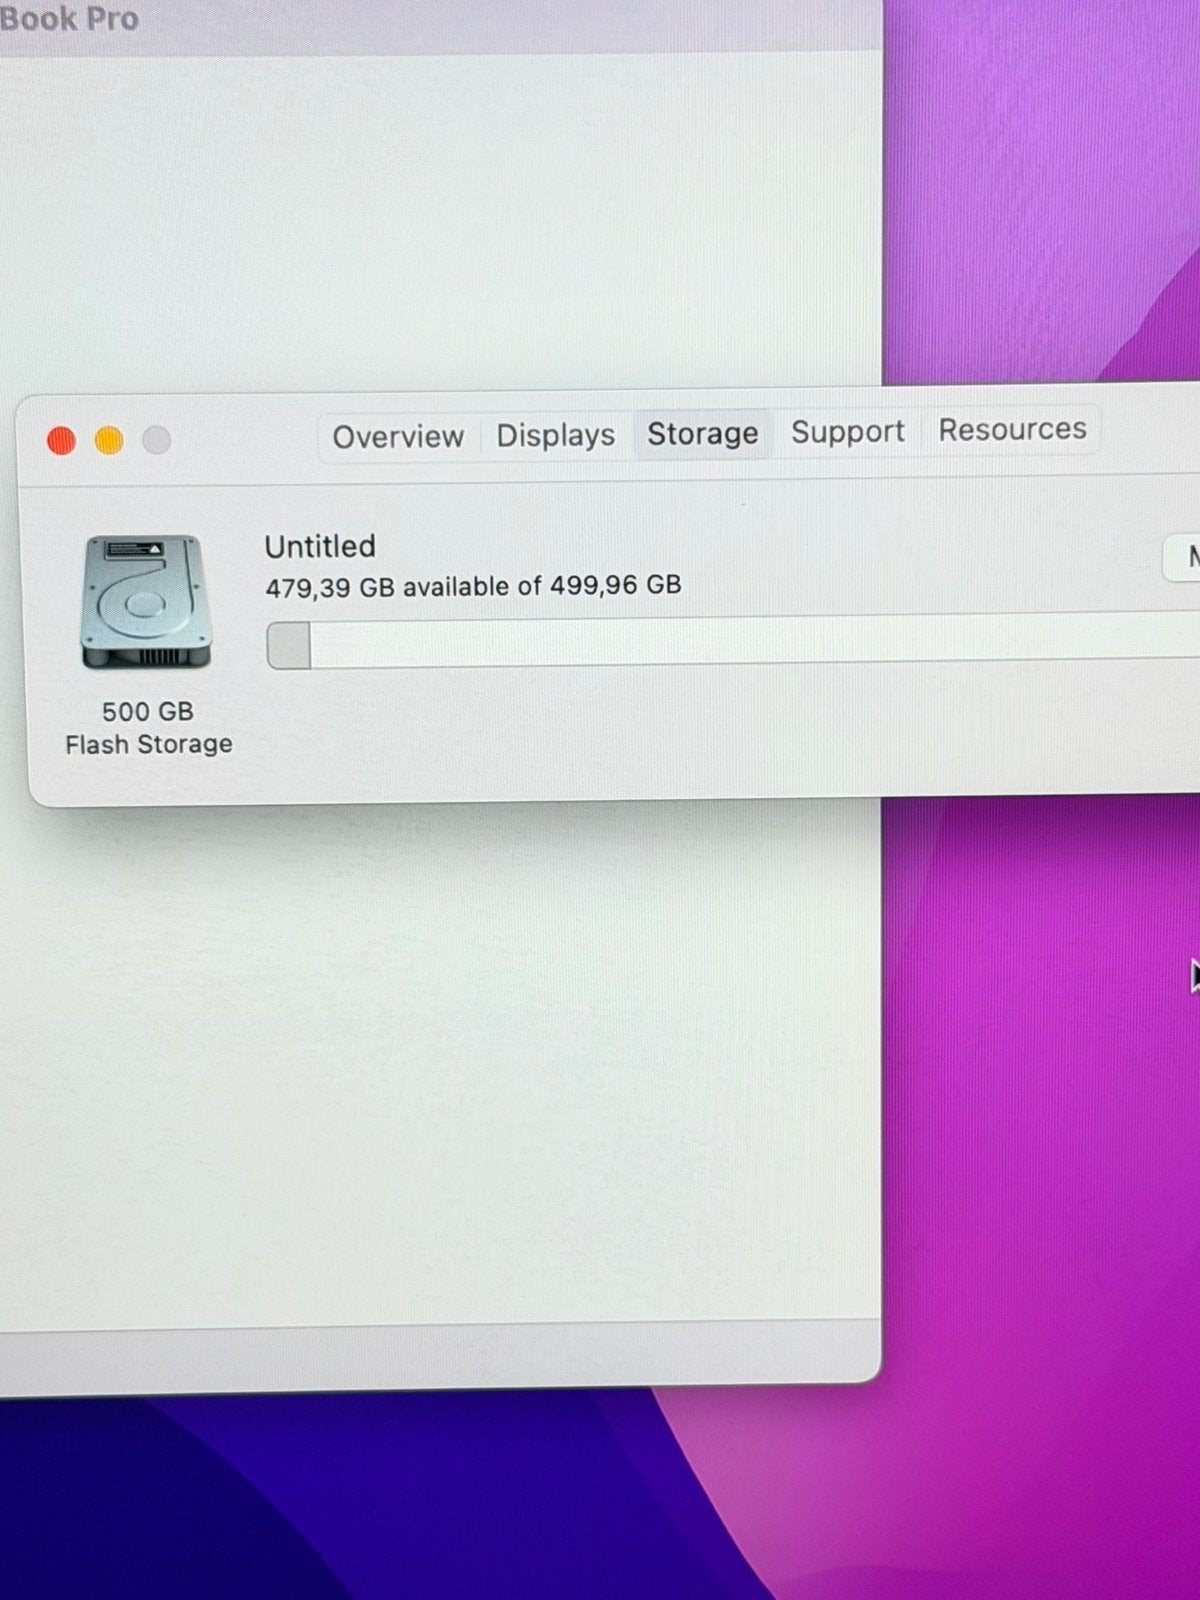Close the About This Mac window

pos(62,440)
